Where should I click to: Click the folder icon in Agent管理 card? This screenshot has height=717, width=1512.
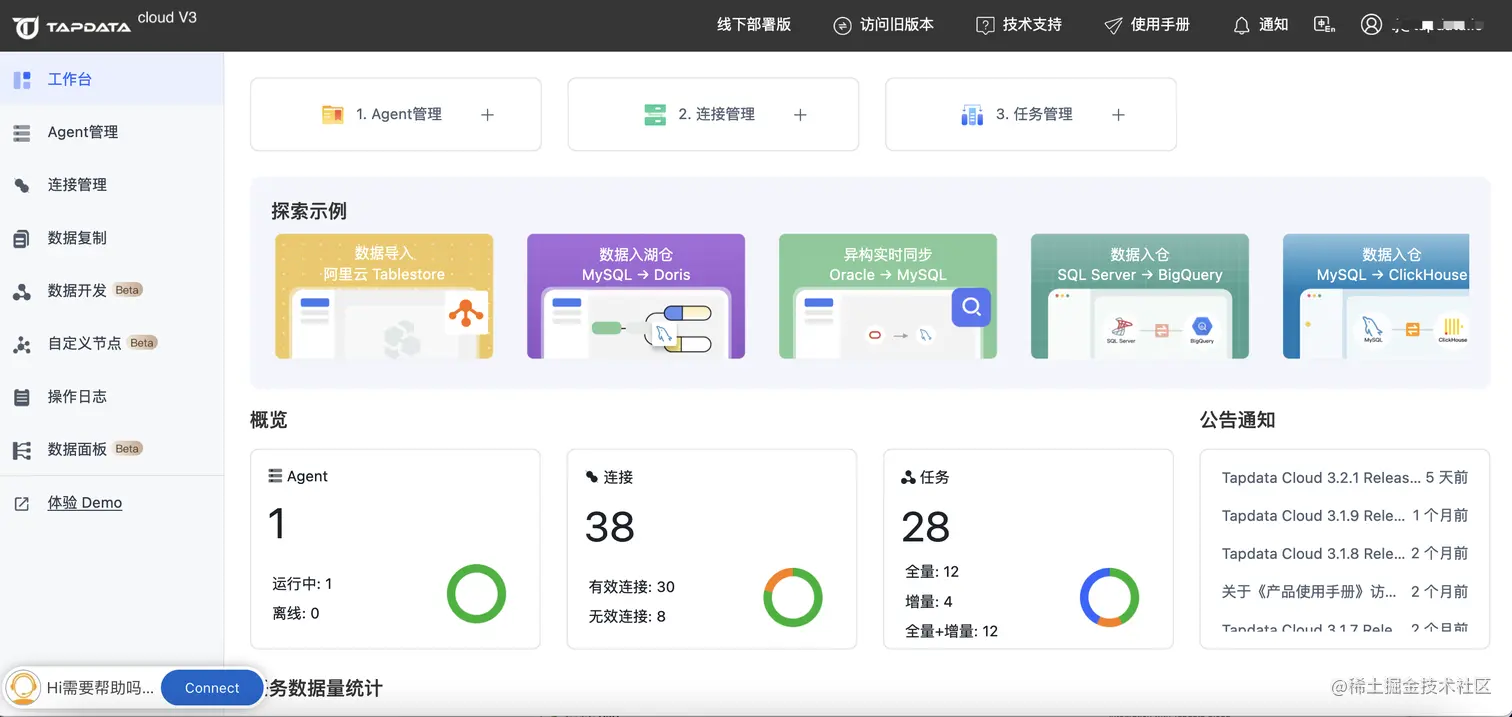[x=333, y=115]
